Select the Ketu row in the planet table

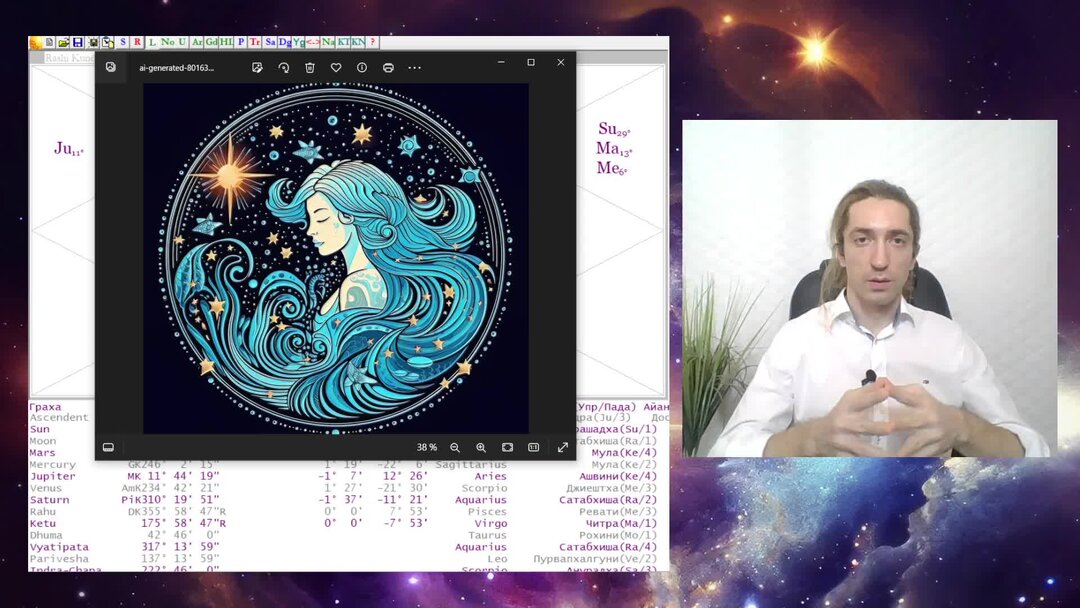[x=344, y=523]
